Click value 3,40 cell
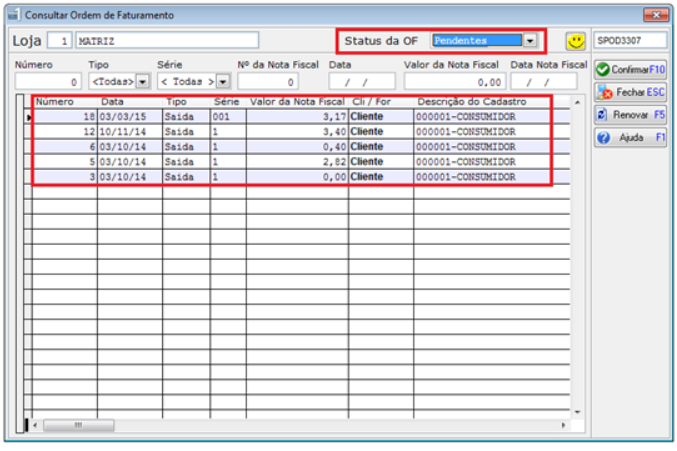 click(297, 132)
